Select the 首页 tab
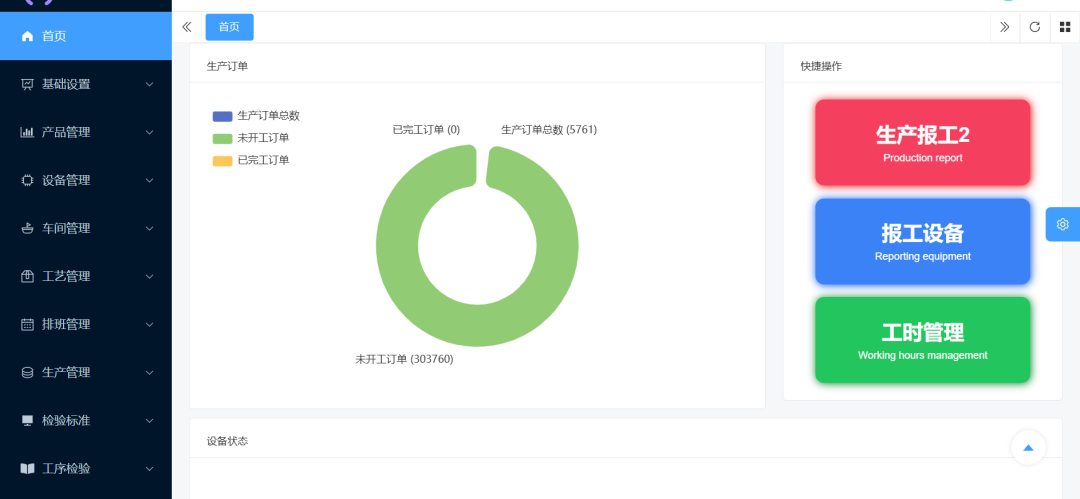The width and height of the screenshot is (1080, 499). point(229,27)
